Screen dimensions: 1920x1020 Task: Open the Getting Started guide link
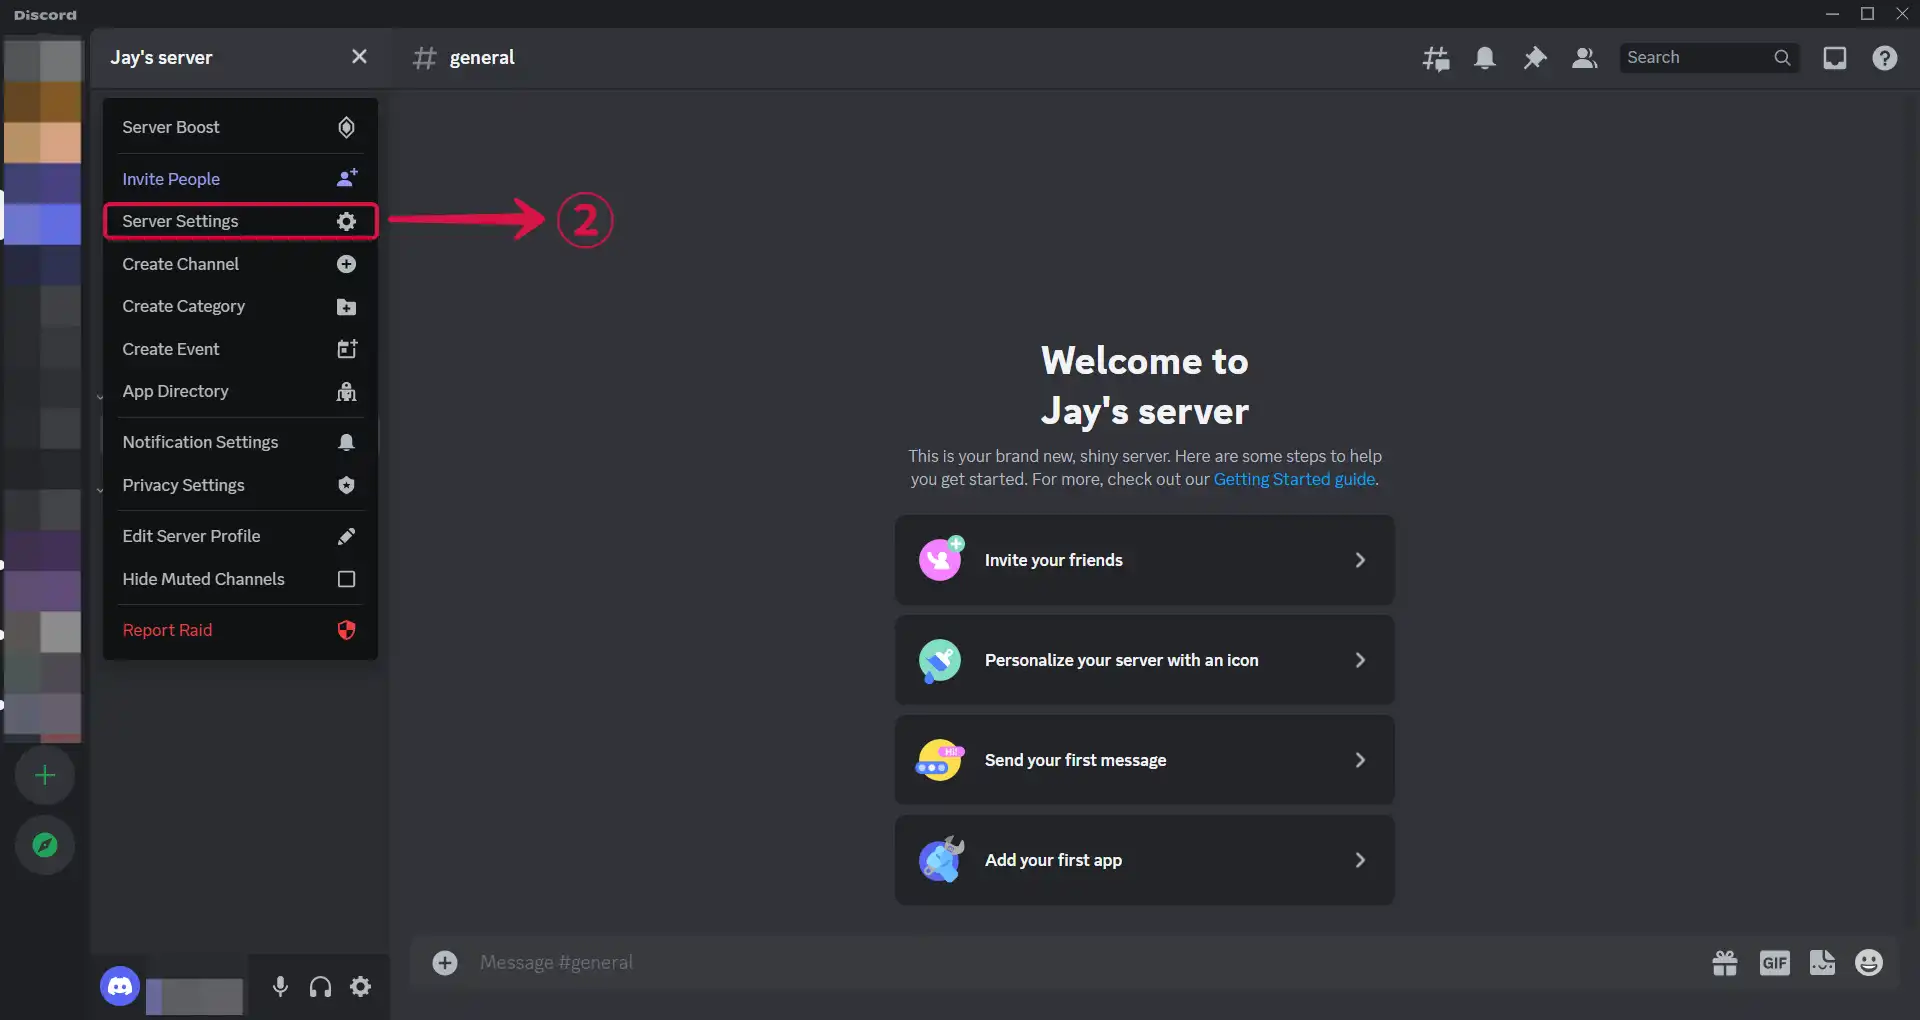[x=1294, y=479]
